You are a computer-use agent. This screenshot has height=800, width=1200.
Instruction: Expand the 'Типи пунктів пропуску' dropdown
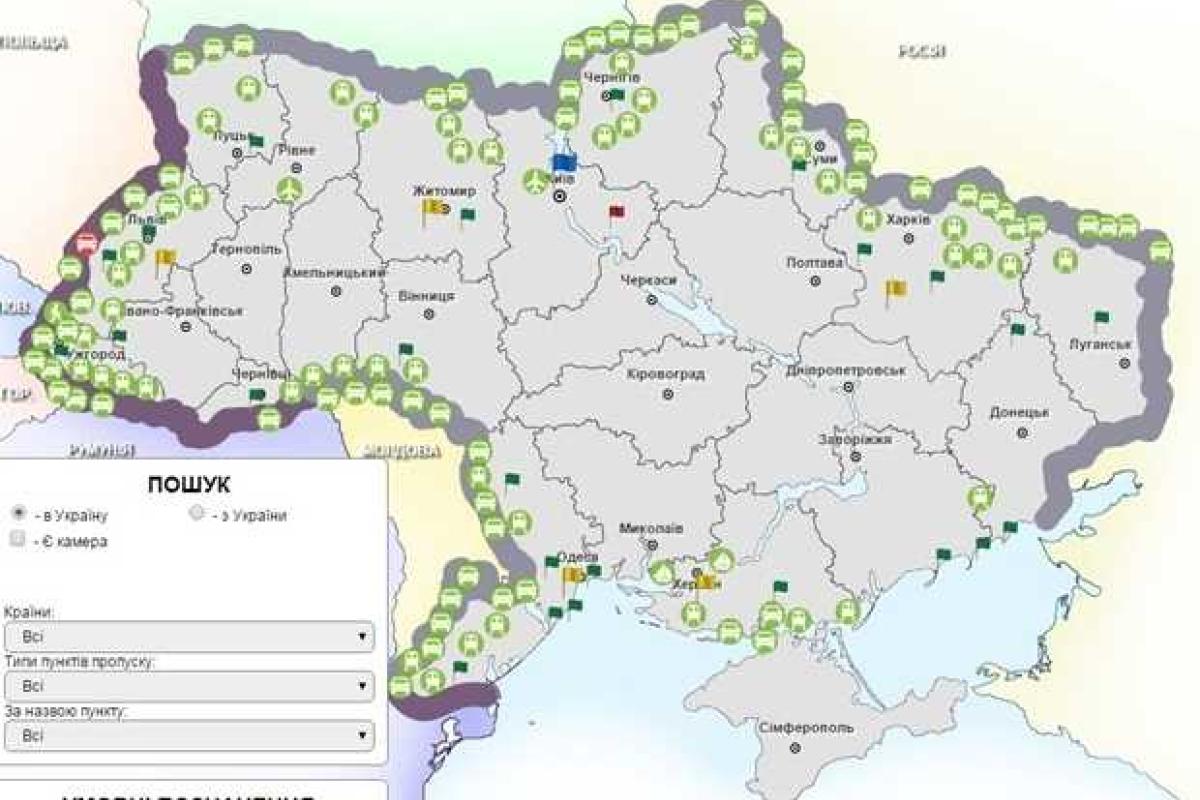pos(189,686)
